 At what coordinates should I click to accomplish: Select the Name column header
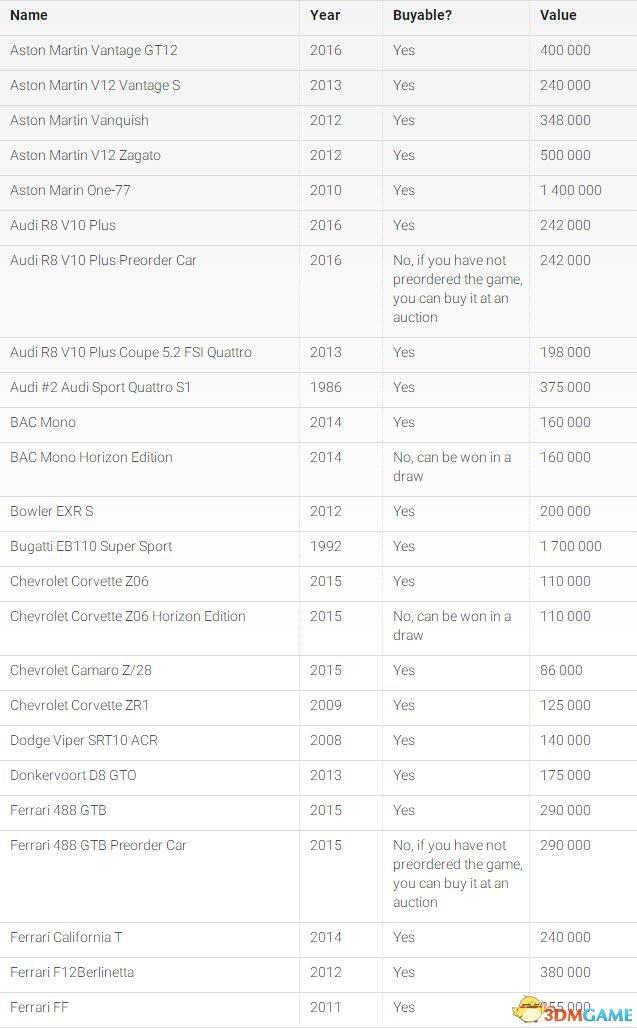pos(29,15)
